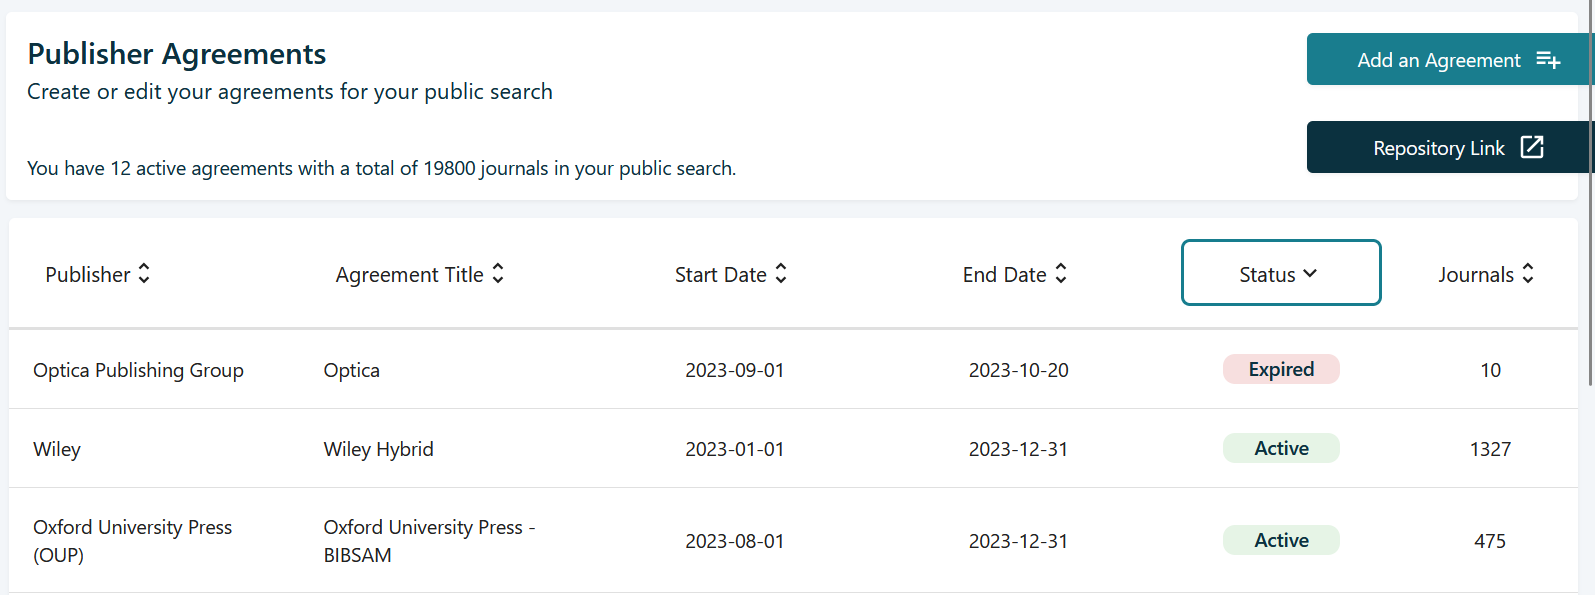Expand the Journals column sort control
Image resolution: width=1595 pixels, height=595 pixels.
1528,272
